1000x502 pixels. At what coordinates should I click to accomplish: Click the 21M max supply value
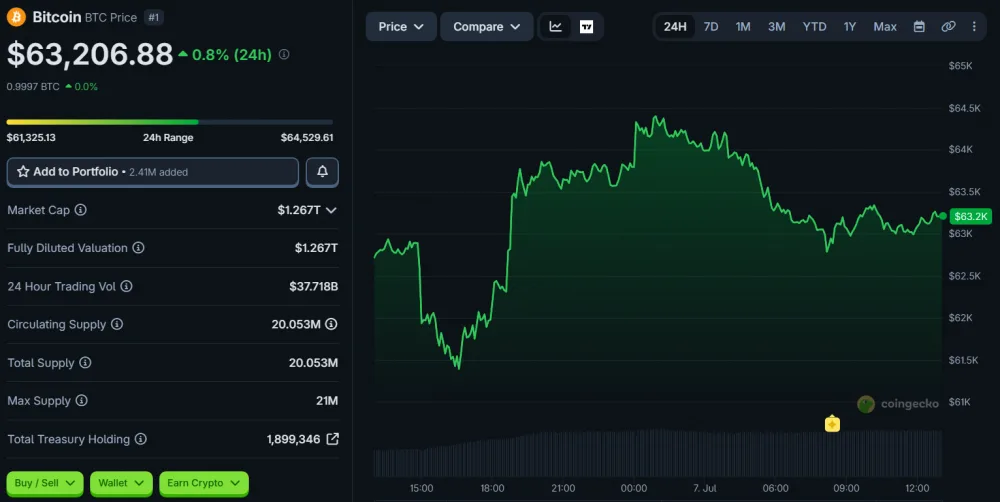click(327, 401)
